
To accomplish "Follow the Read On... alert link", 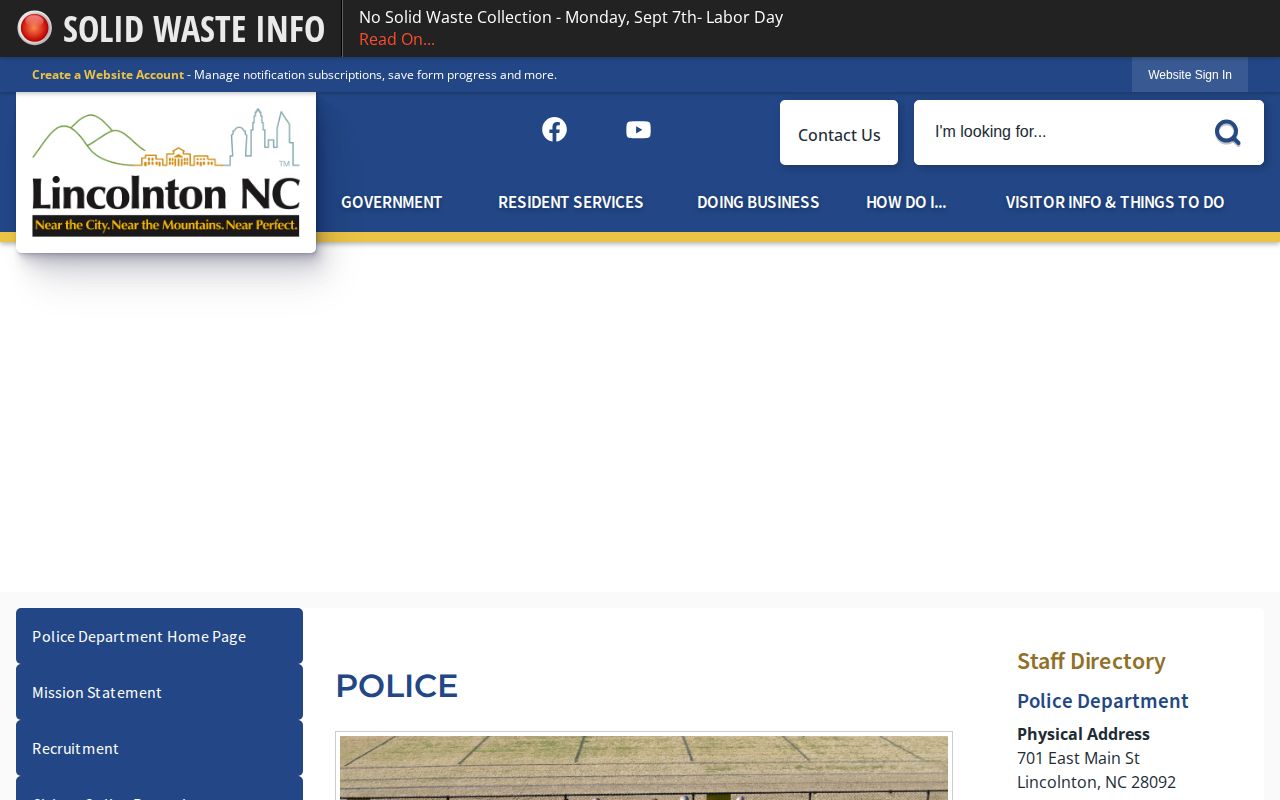I will [x=397, y=39].
